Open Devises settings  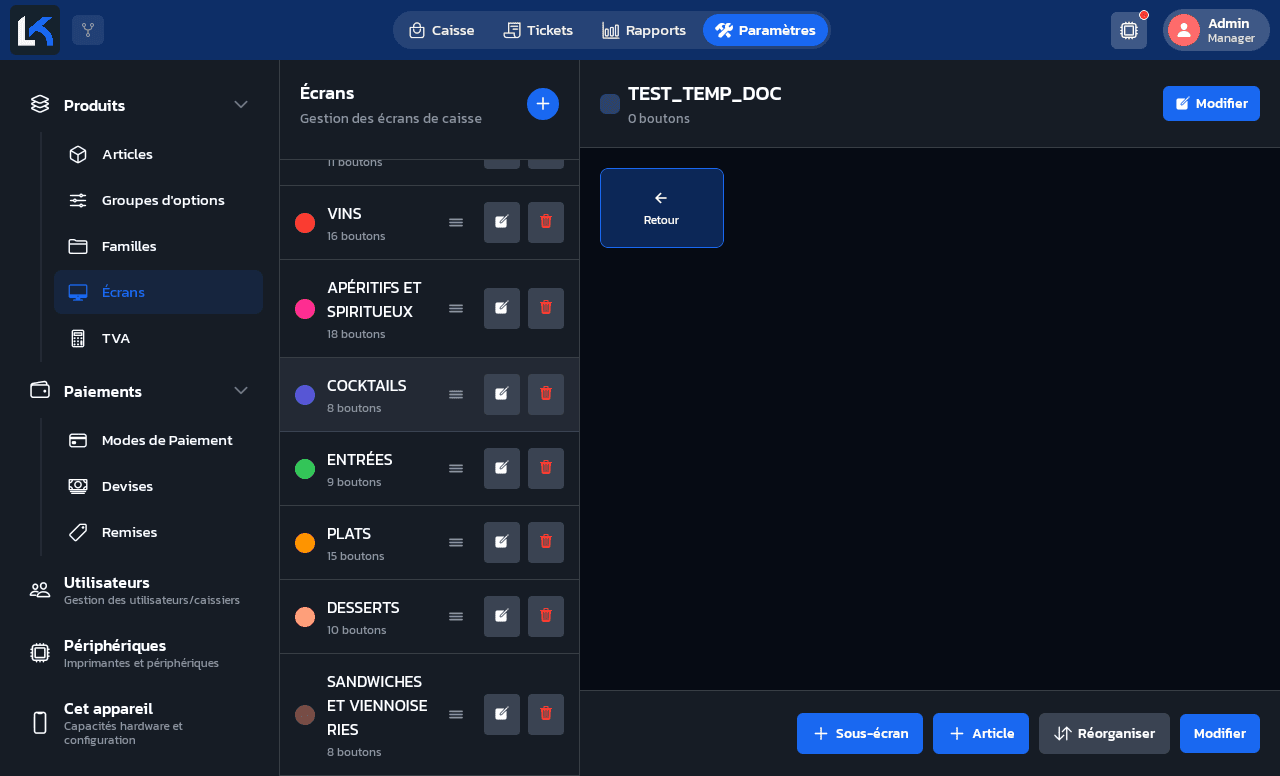coord(158,486)
